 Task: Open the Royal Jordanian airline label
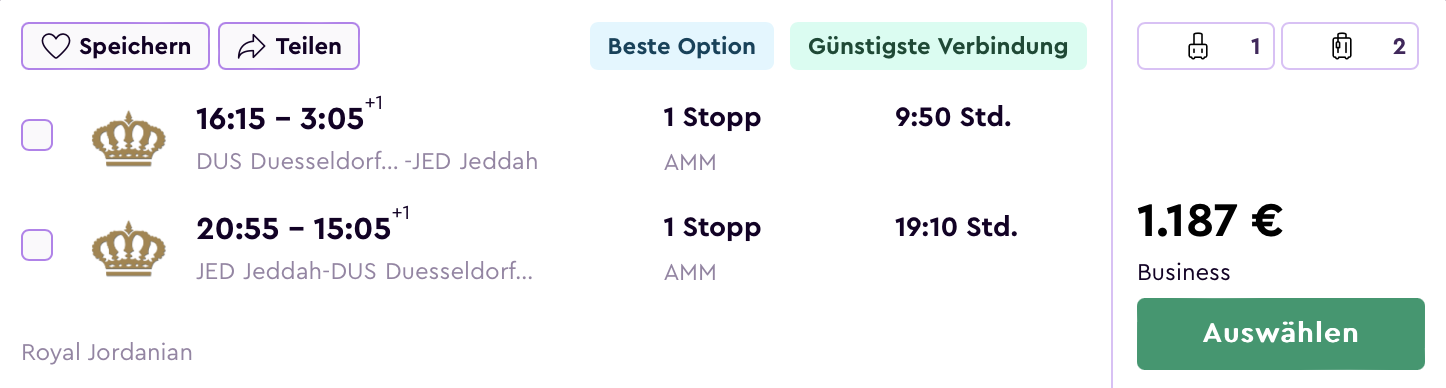tap(107, 352)
